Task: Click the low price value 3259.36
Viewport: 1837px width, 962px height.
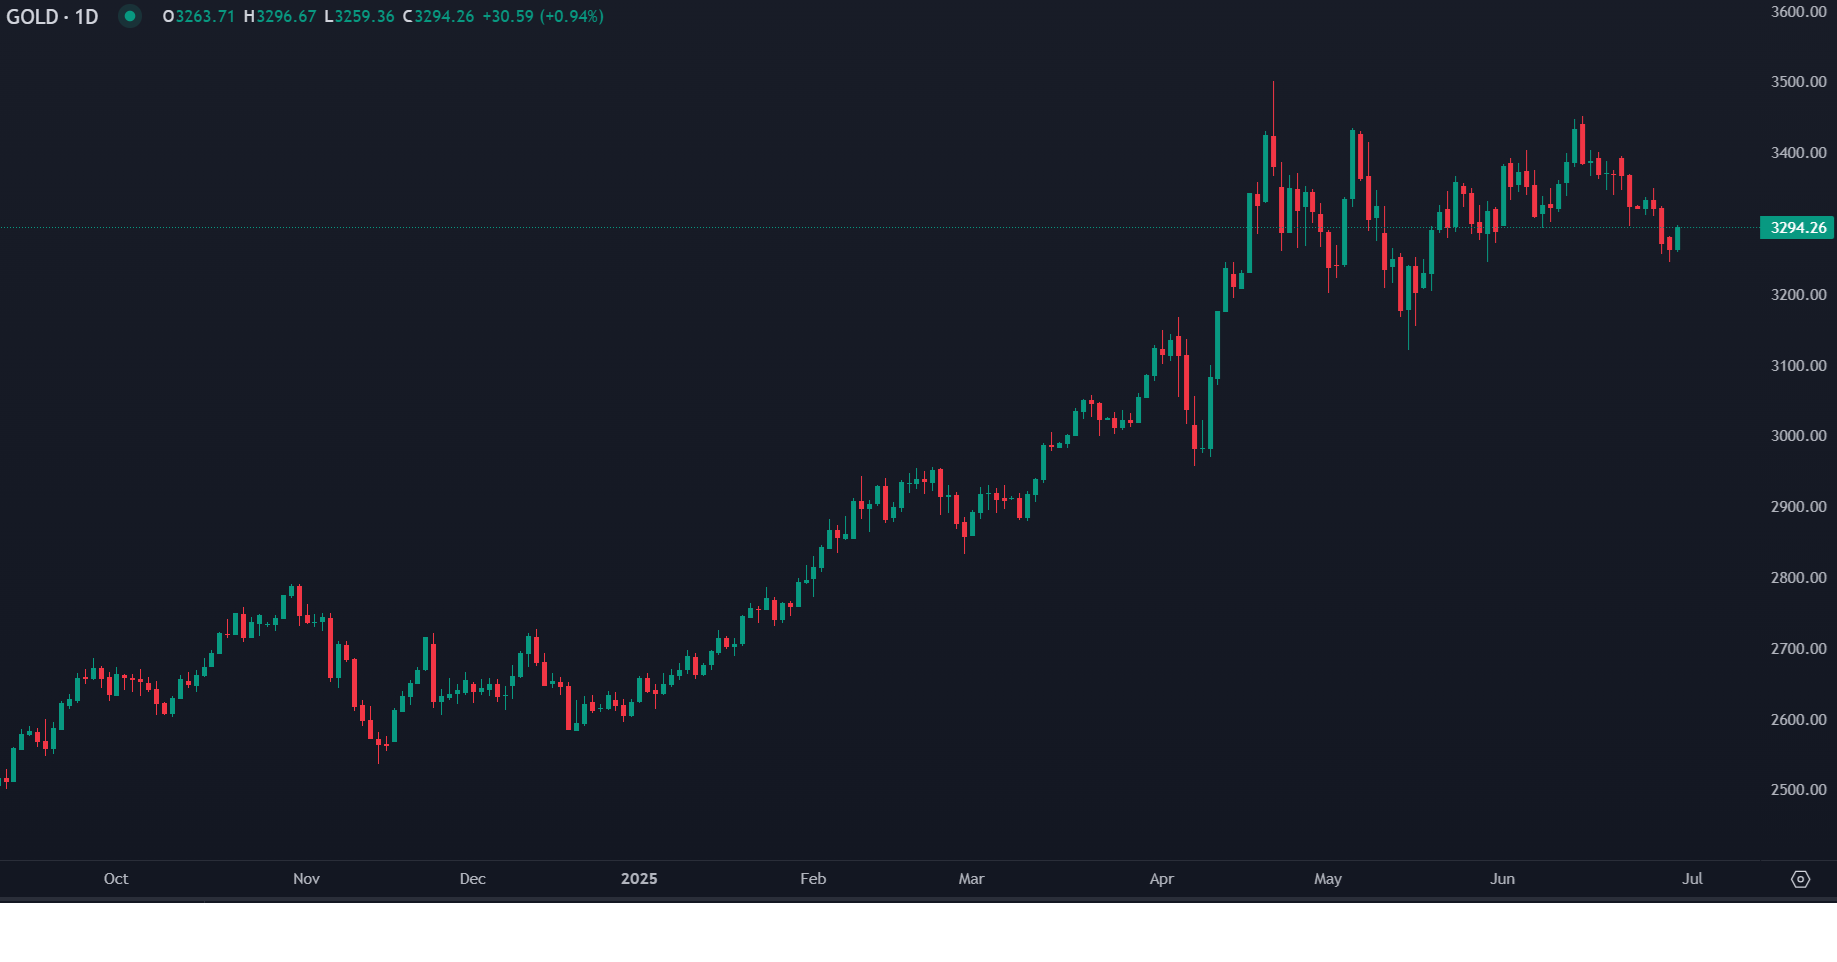Action: click(x=365, y=17)
